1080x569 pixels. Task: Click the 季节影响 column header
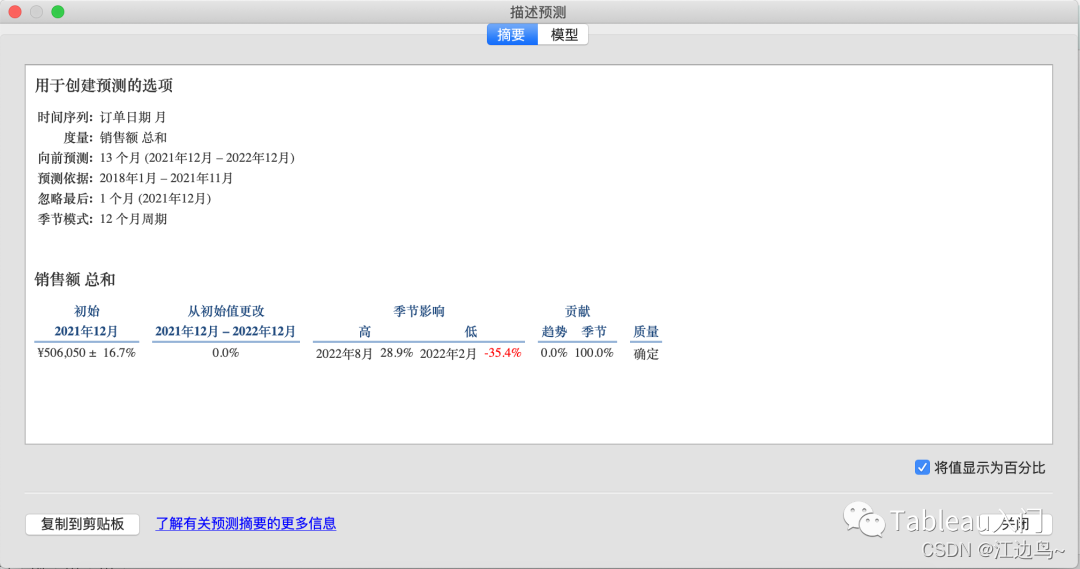point(419,311)
